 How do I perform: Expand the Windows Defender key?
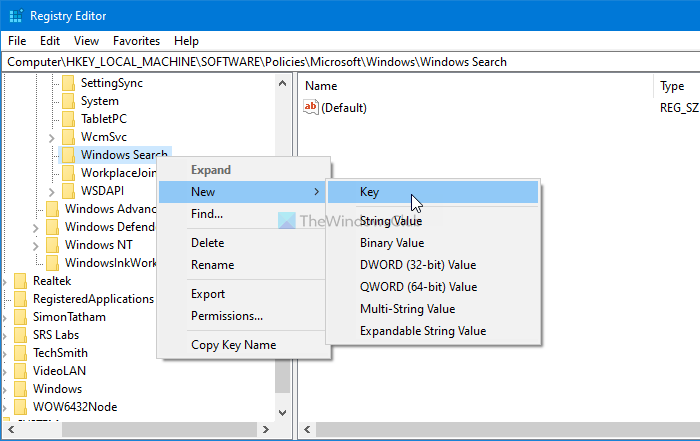pos(36,228)
